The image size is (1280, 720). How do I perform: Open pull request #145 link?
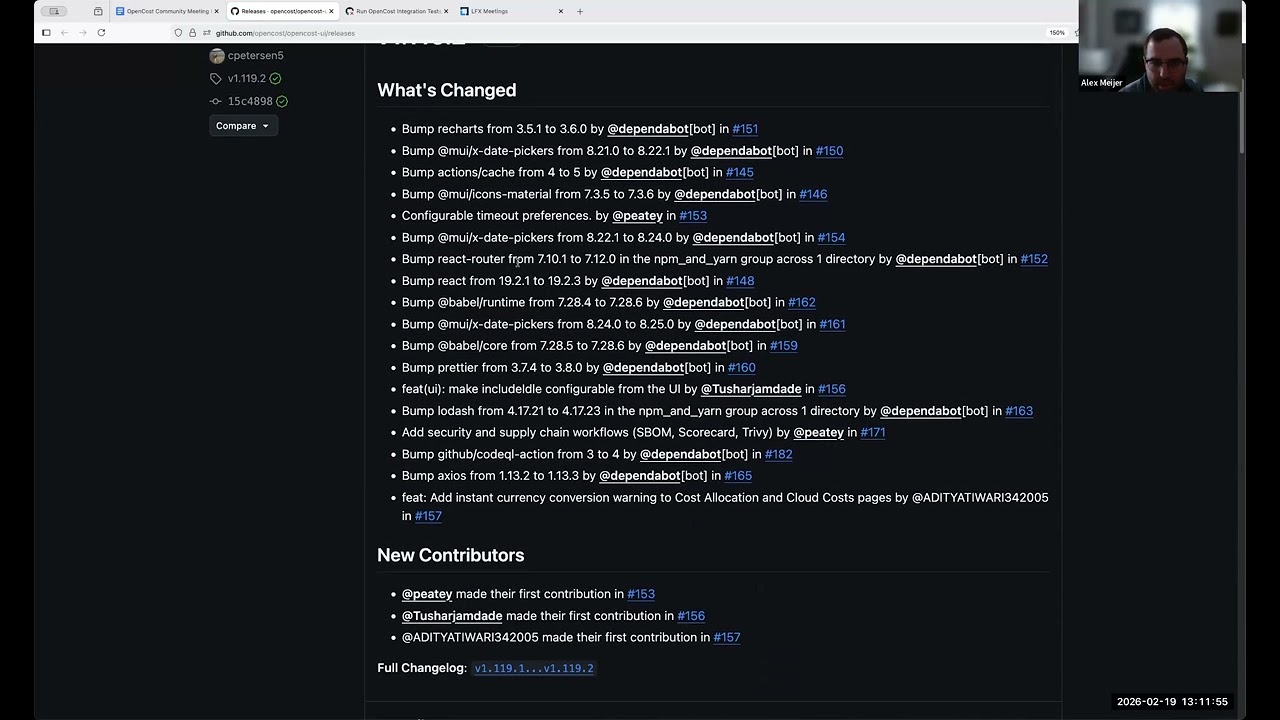pos(739,172)
